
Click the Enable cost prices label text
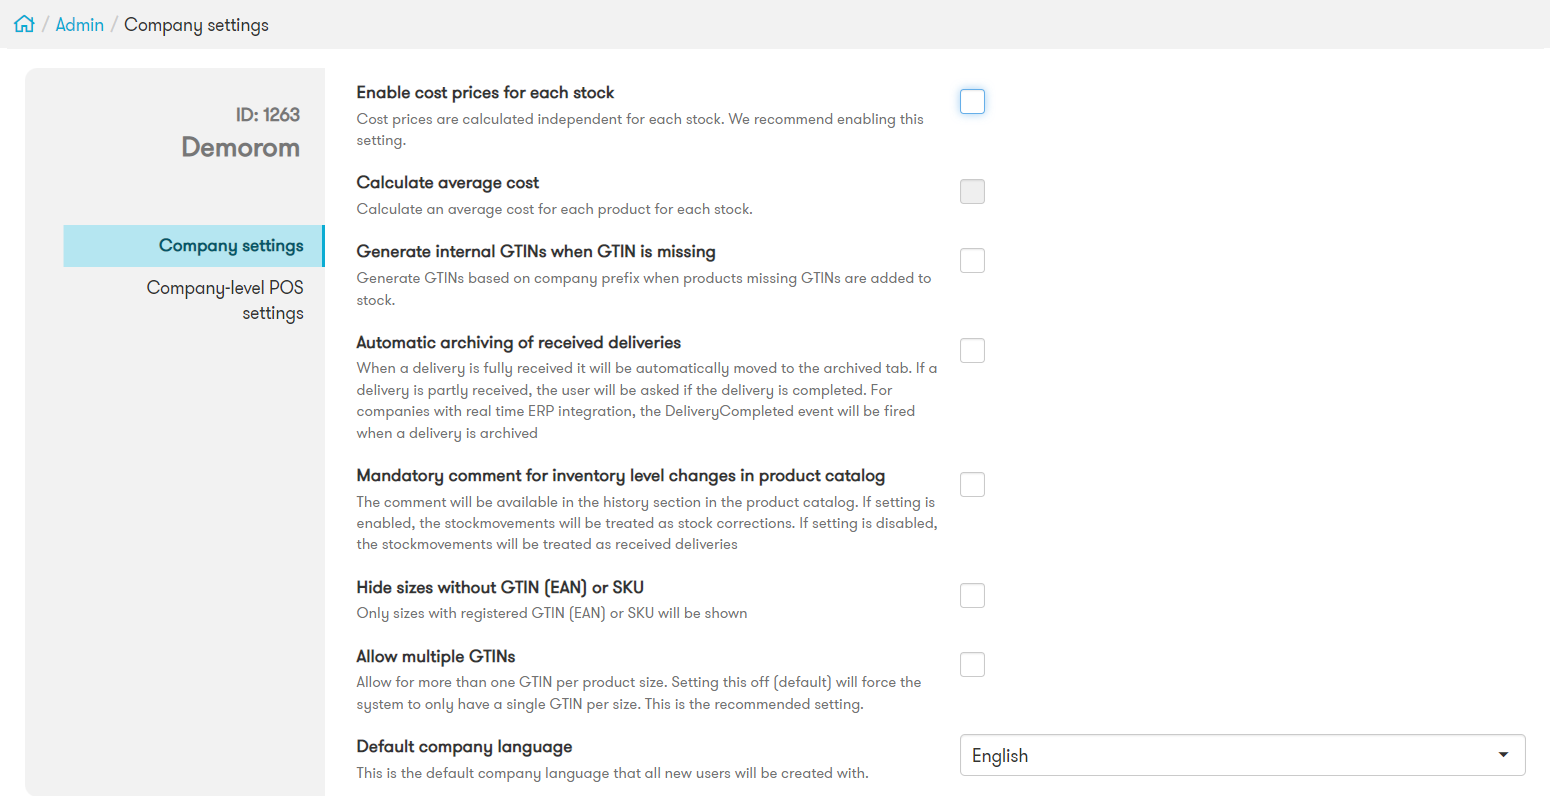[485, 92]
